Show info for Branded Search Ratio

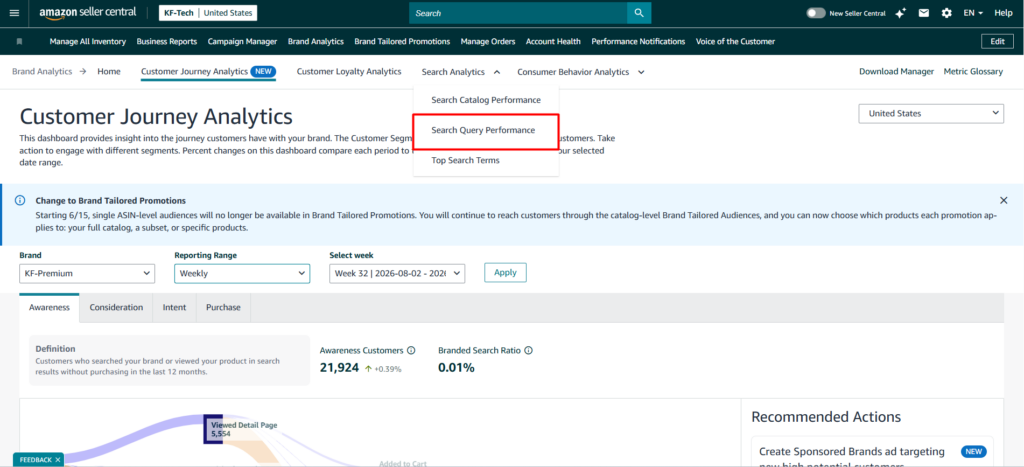[x=528, y=351]
